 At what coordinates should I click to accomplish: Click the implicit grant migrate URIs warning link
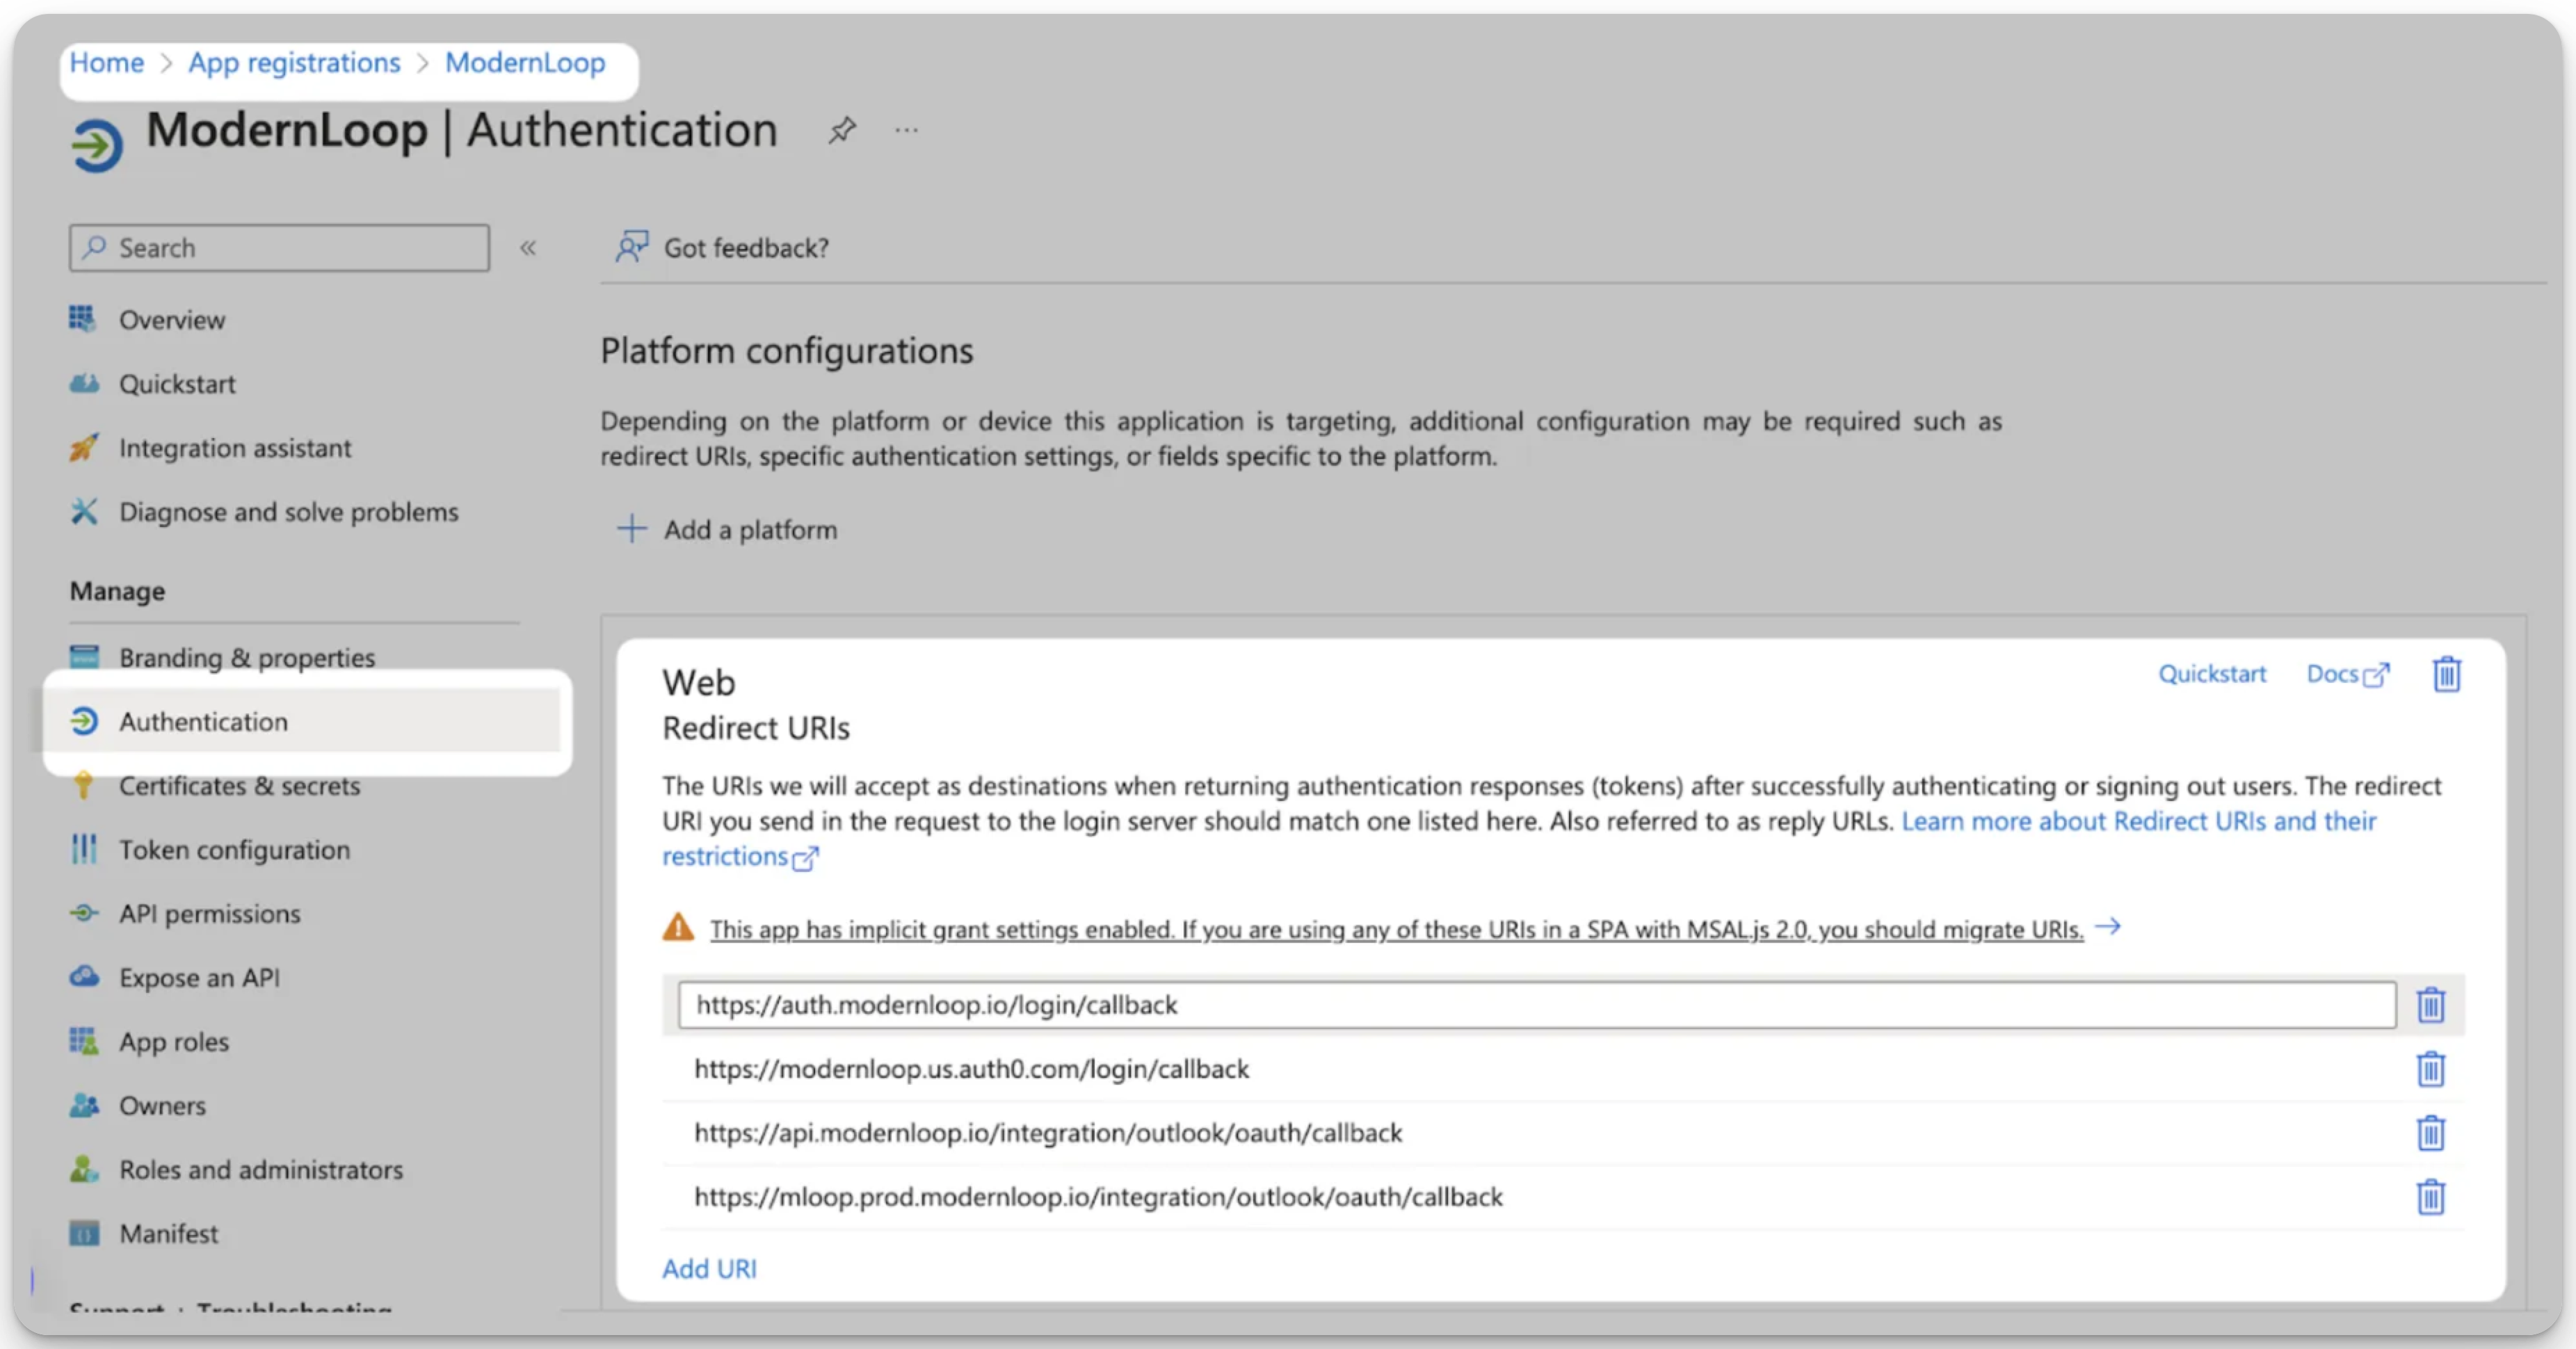(x=1396, y=930)
